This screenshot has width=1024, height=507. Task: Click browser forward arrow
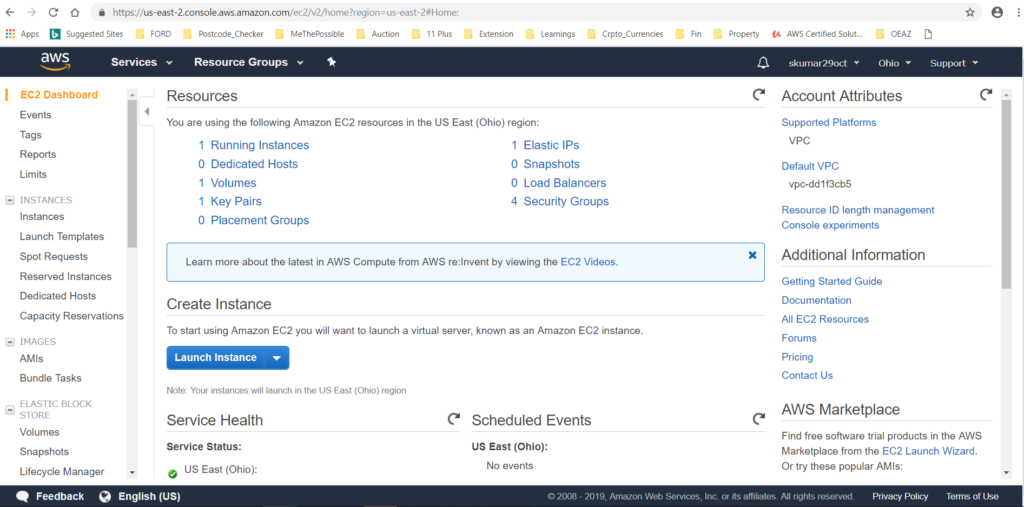[33, 12]
